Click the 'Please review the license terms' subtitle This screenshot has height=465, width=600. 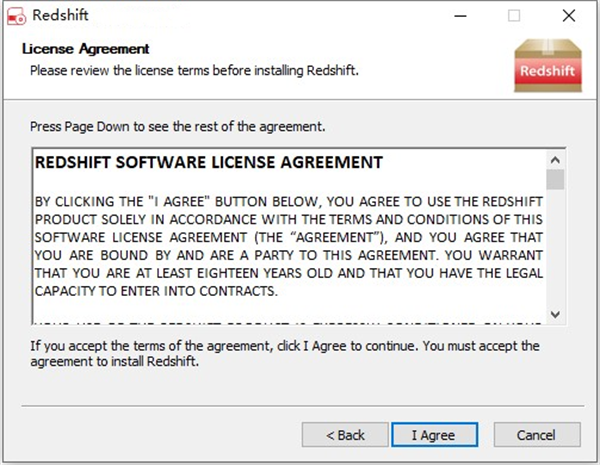click(194, 70)
